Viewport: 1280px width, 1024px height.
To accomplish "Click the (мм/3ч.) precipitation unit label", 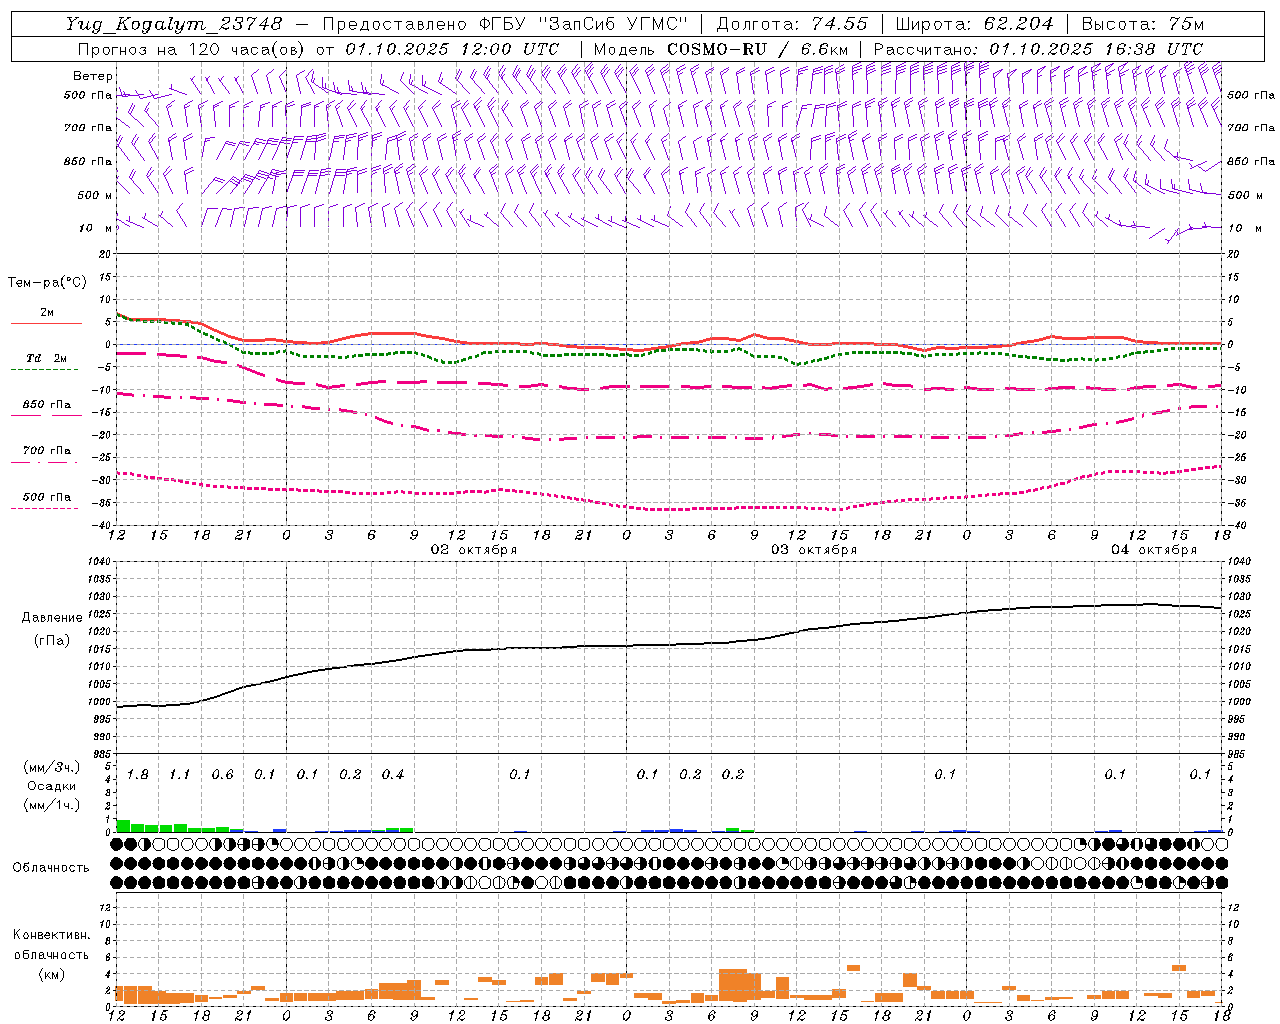I will (52, 768).
